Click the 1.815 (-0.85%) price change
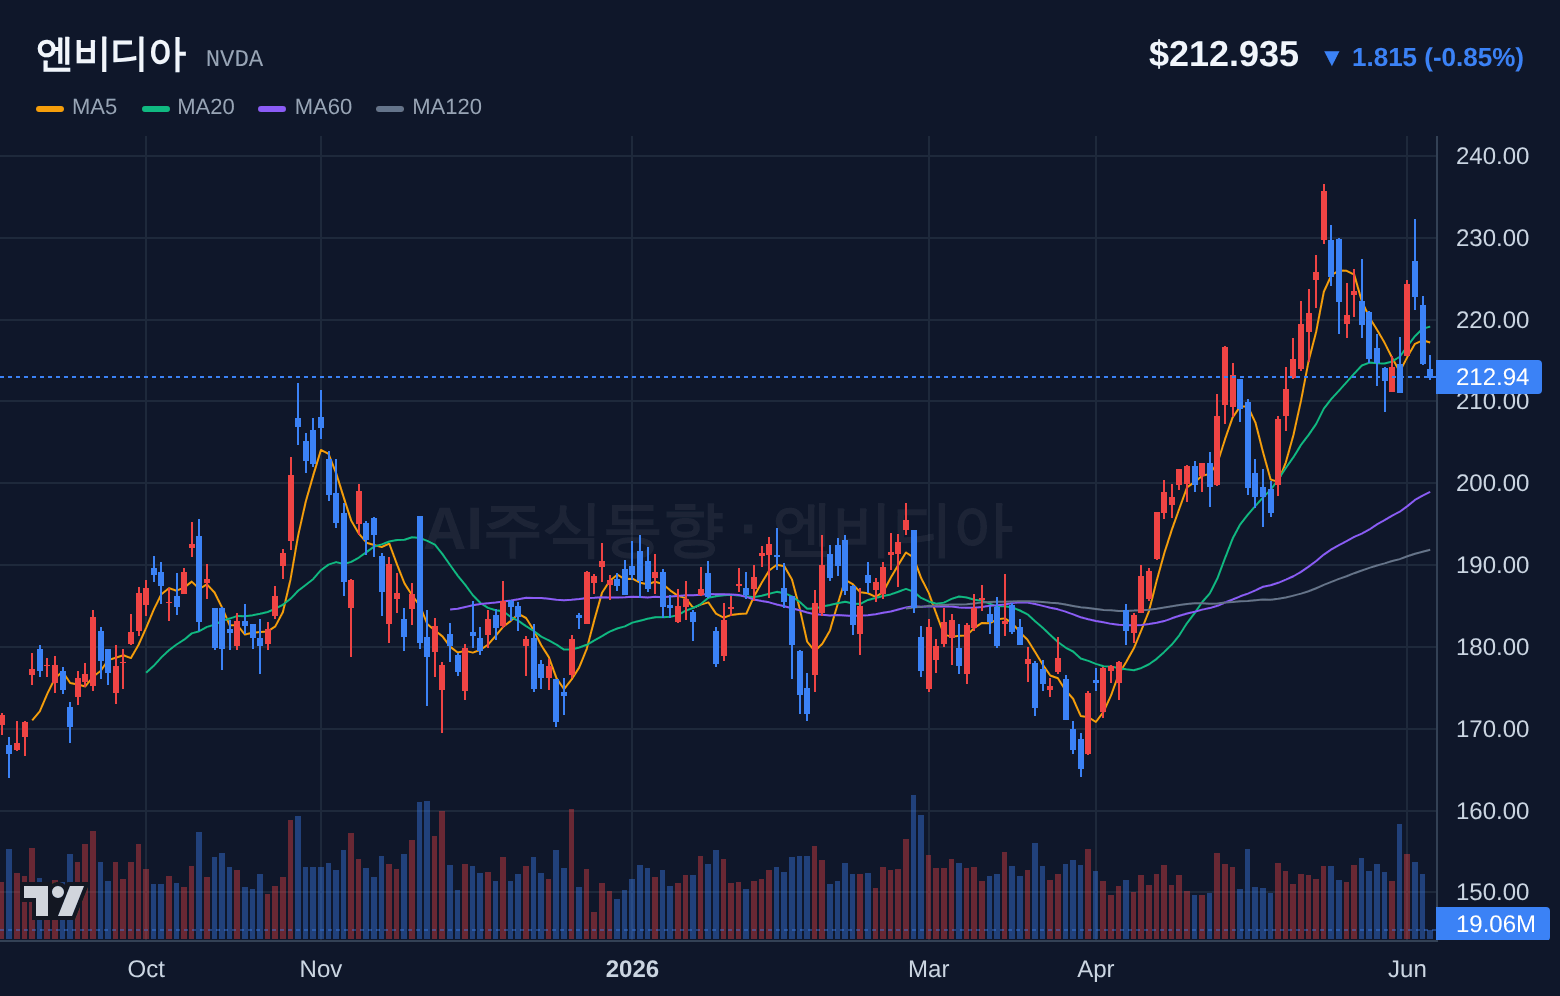 point(1437,58)
